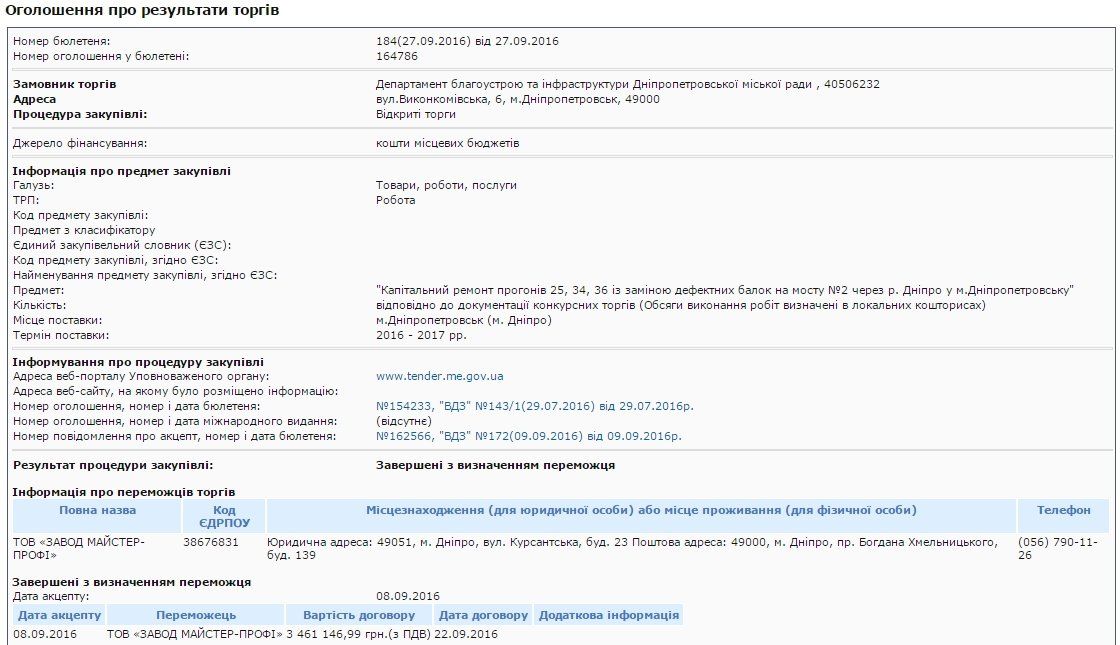Click the "Дата договору" column header
Image resolution: width=1120 pixels, height=645 pixels.
click(x=481, y=614)
